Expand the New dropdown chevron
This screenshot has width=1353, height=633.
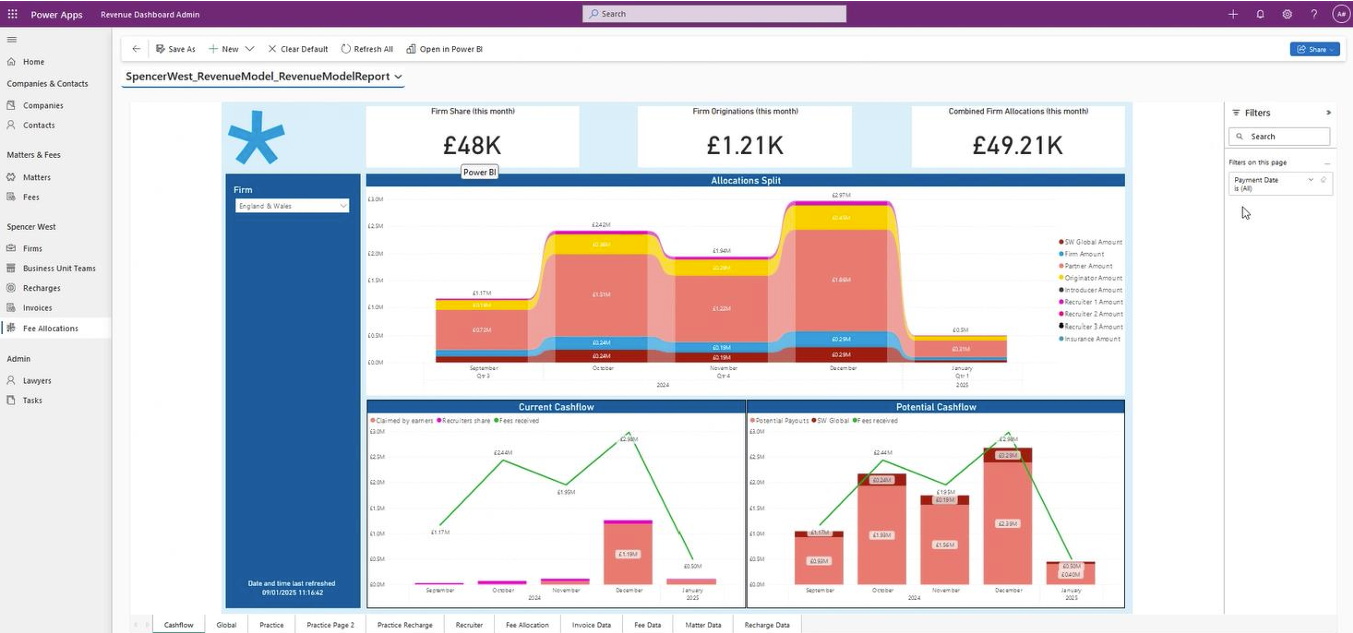point(250,49)
